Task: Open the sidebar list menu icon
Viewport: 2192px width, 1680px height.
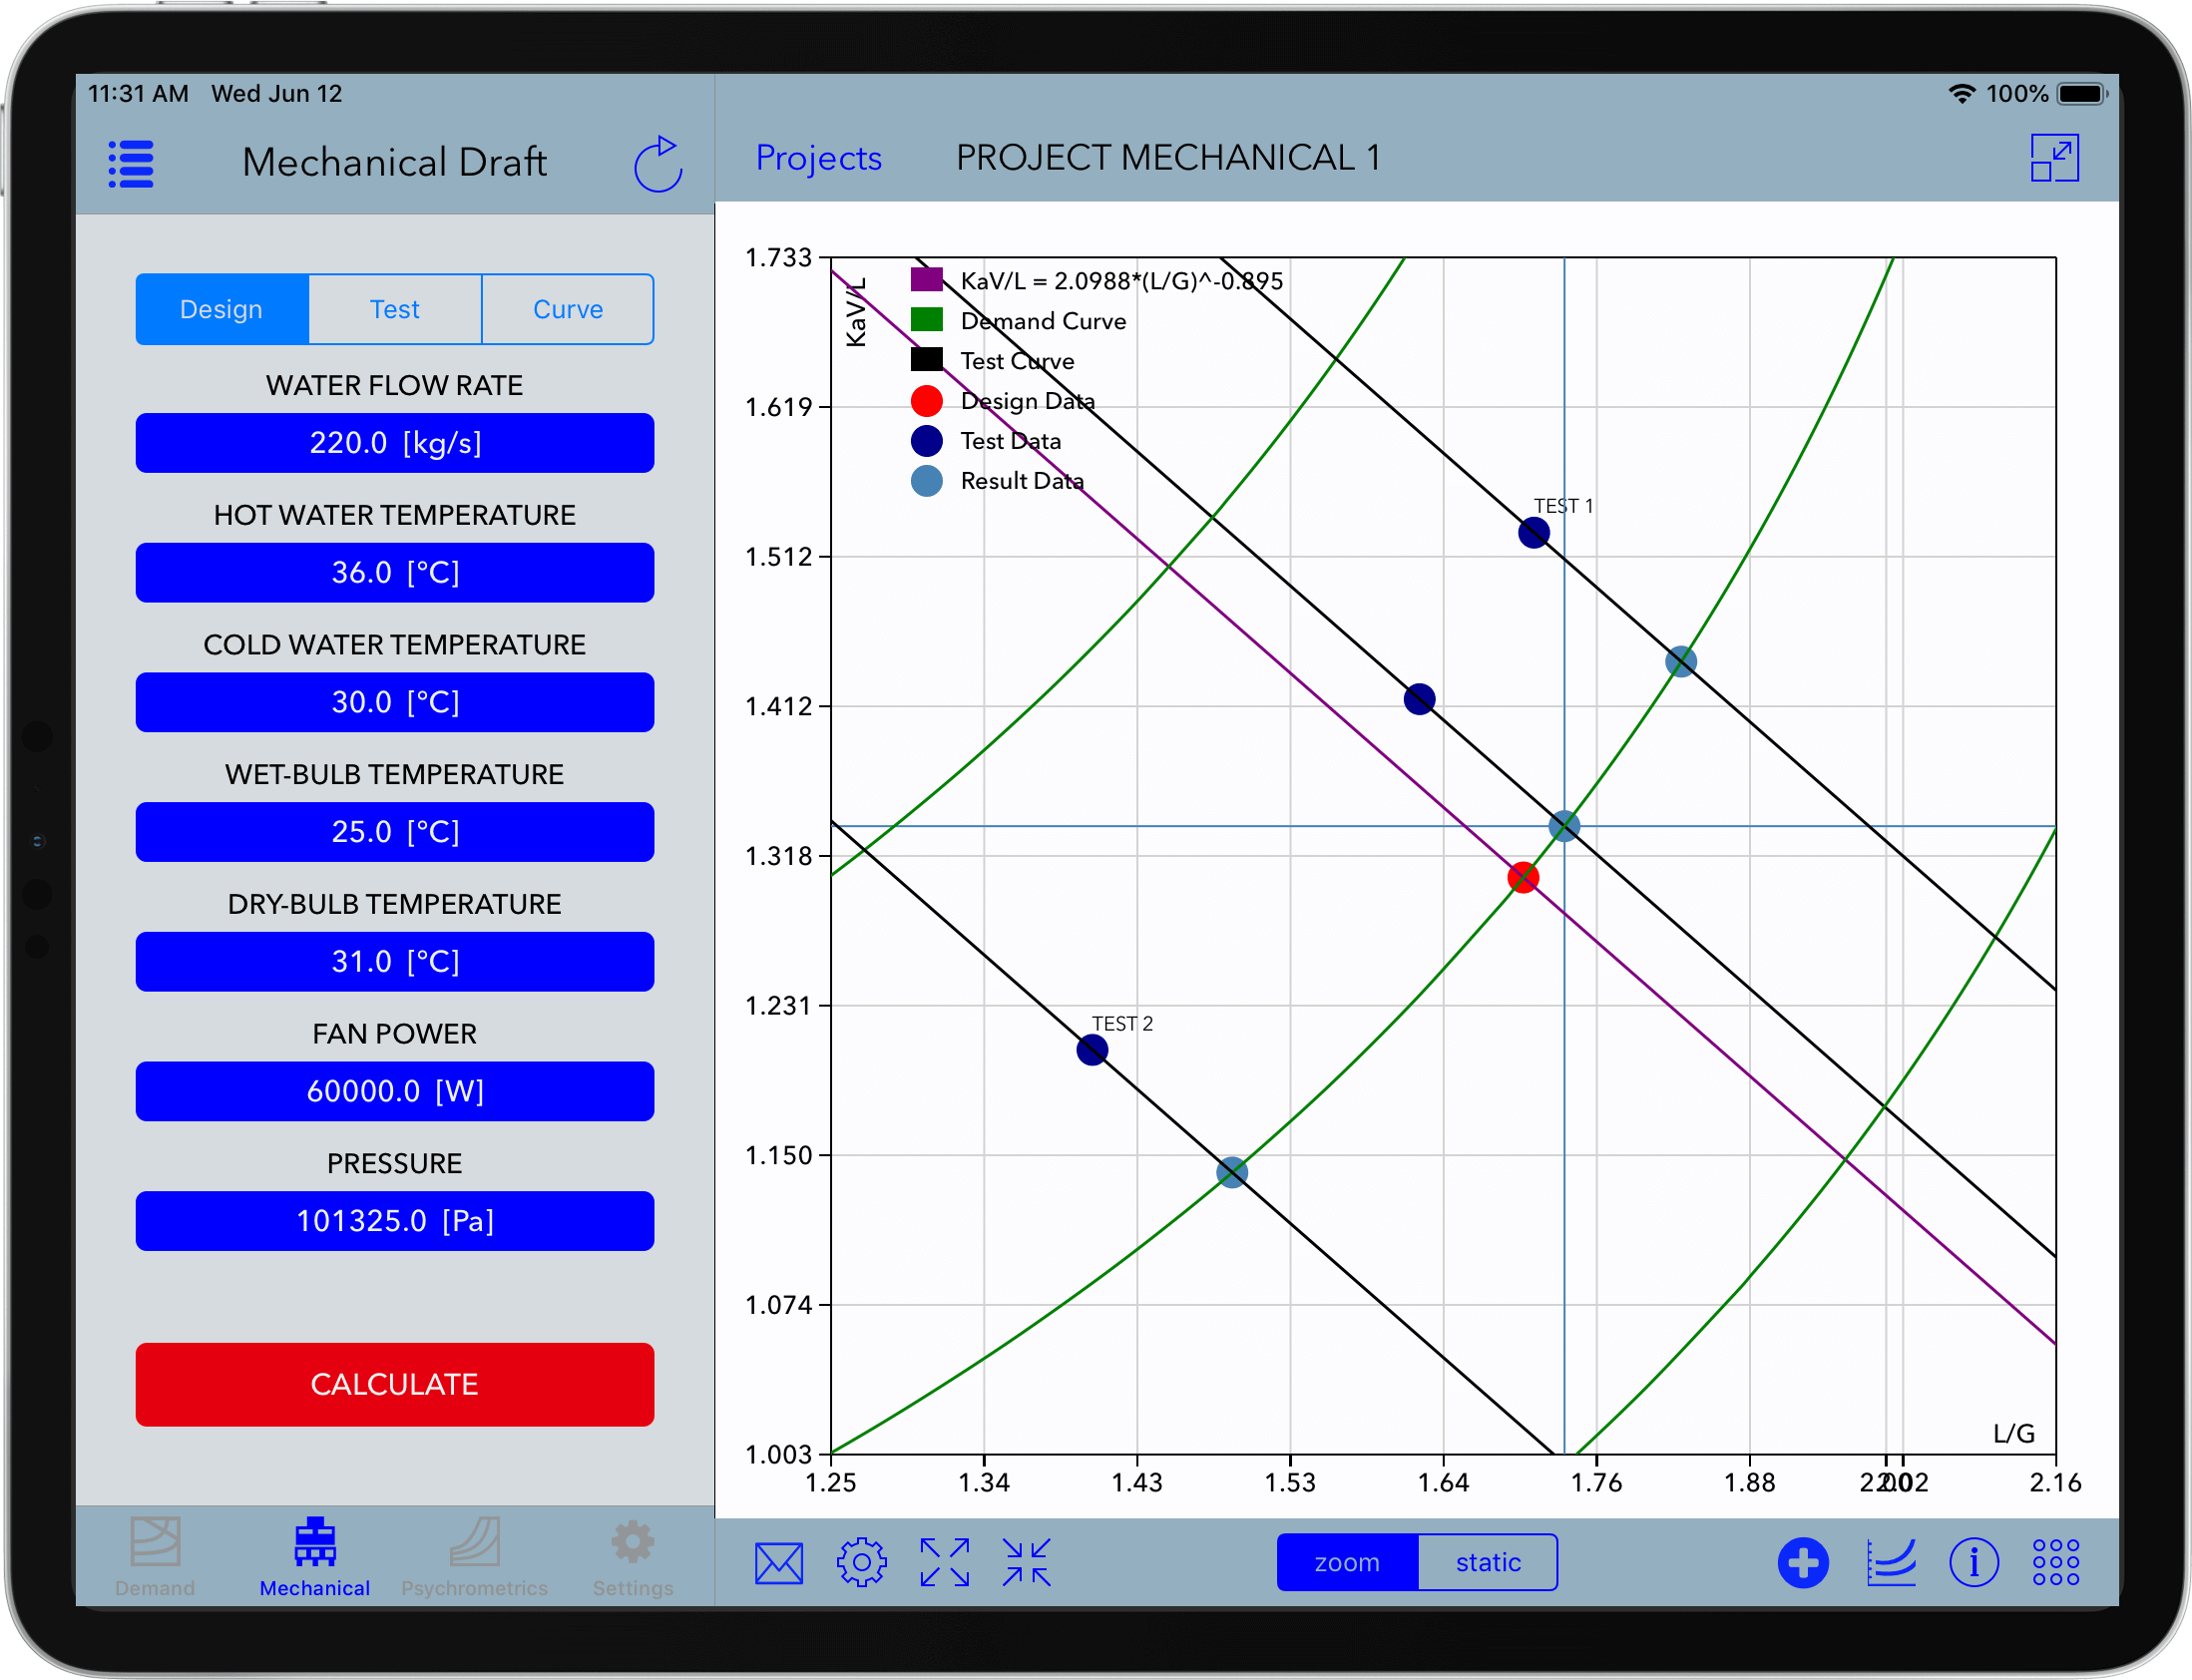Action: click(x=130, y=163)
